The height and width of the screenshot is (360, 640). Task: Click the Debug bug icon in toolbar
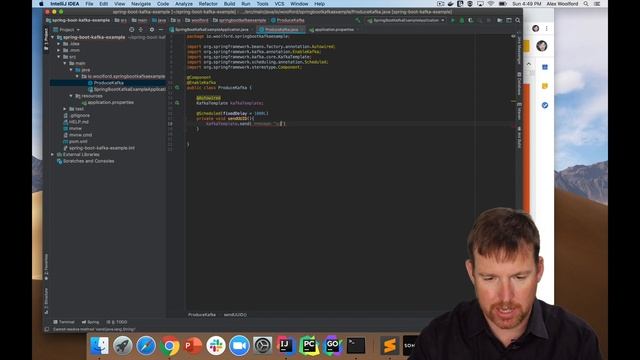point(462,20)
